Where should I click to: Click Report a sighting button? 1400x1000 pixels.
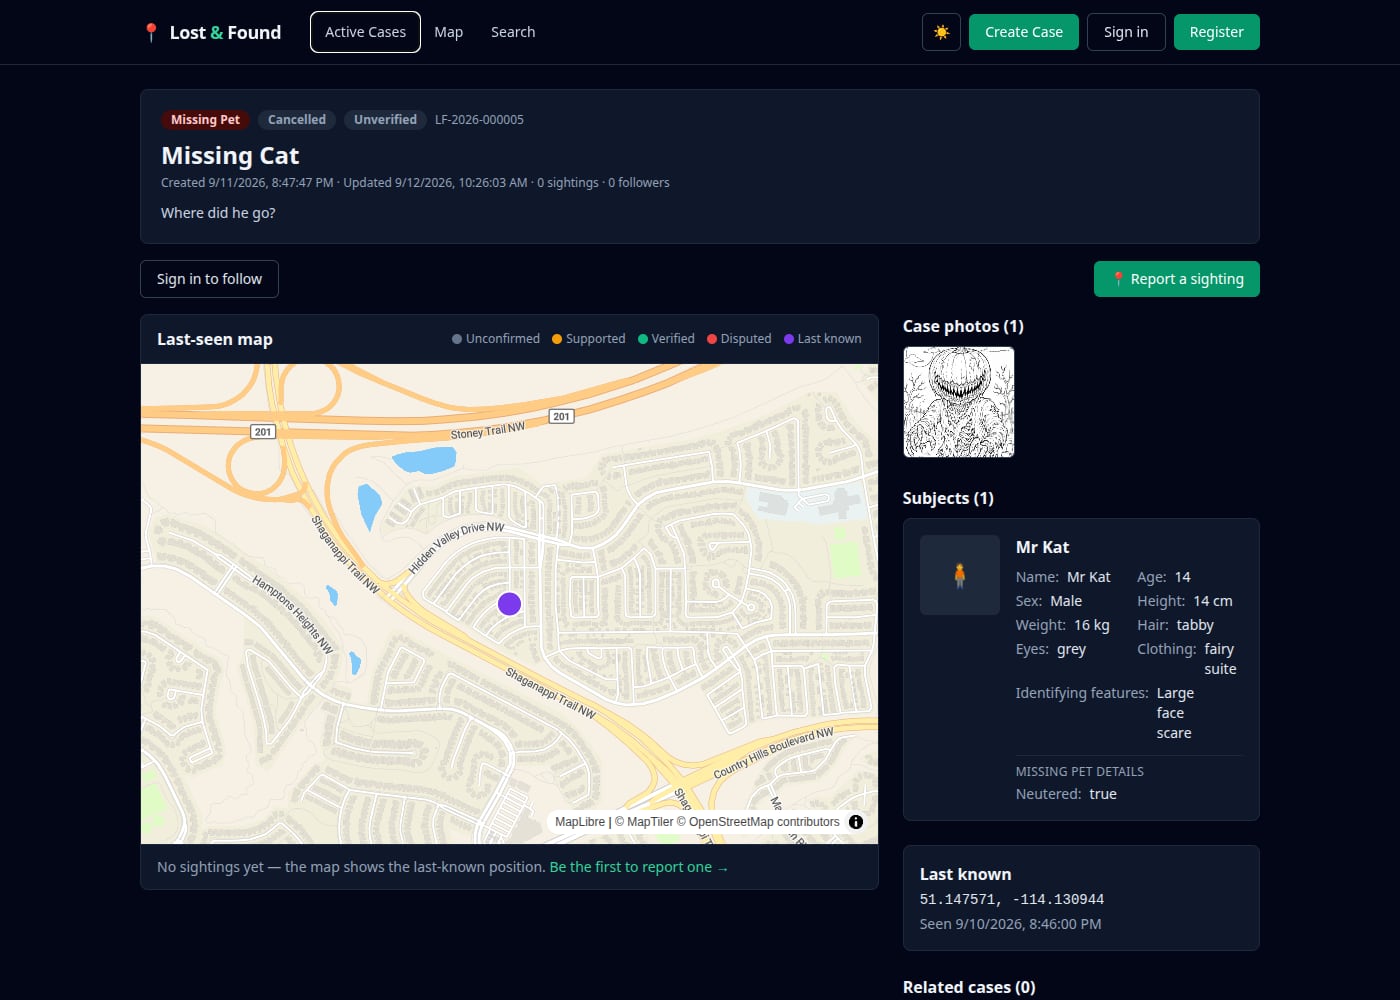(x=1177, y=279)
